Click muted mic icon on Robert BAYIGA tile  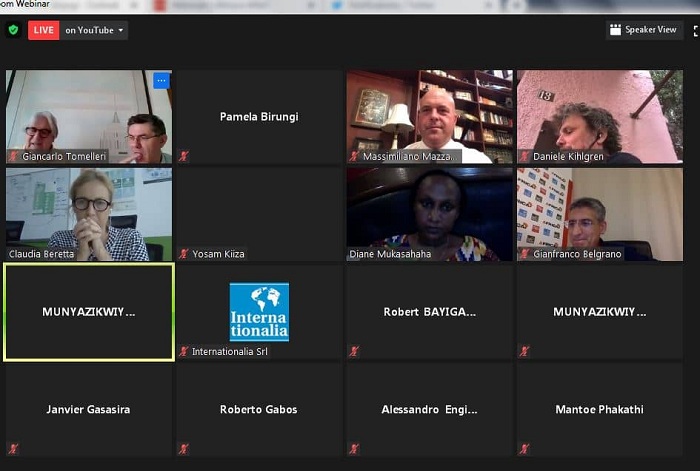coord(354,351)
